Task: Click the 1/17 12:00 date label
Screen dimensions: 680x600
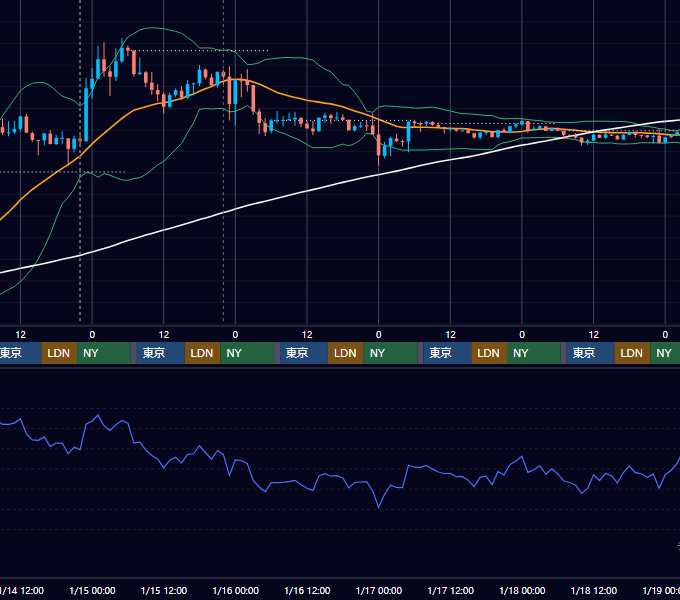Action: [451, 590]
